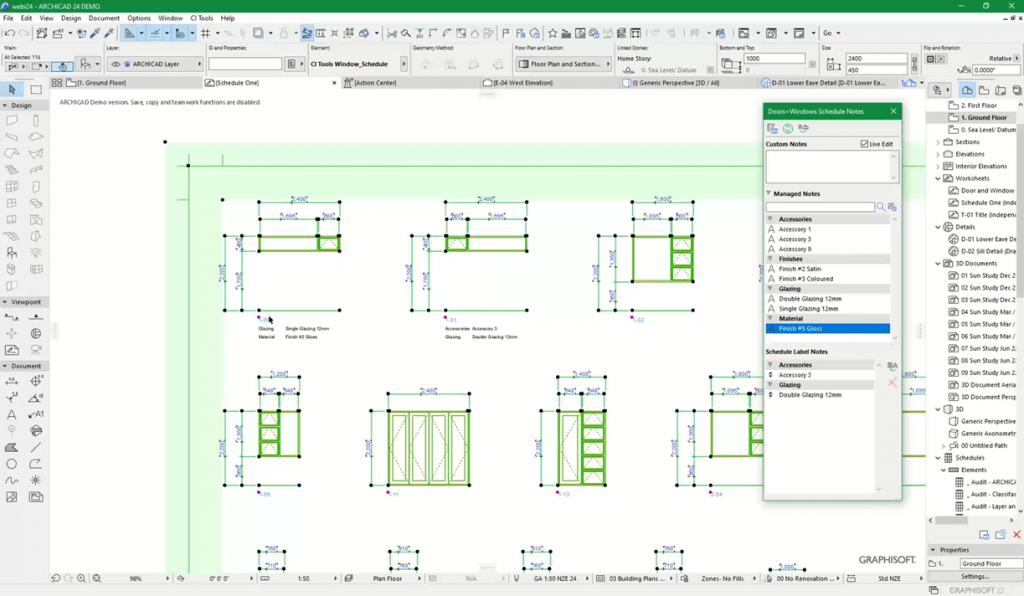The height and width of the screenshot is (596, 1024).
Task: Click the Tab Overview grid icon
Action: (57, 83)
